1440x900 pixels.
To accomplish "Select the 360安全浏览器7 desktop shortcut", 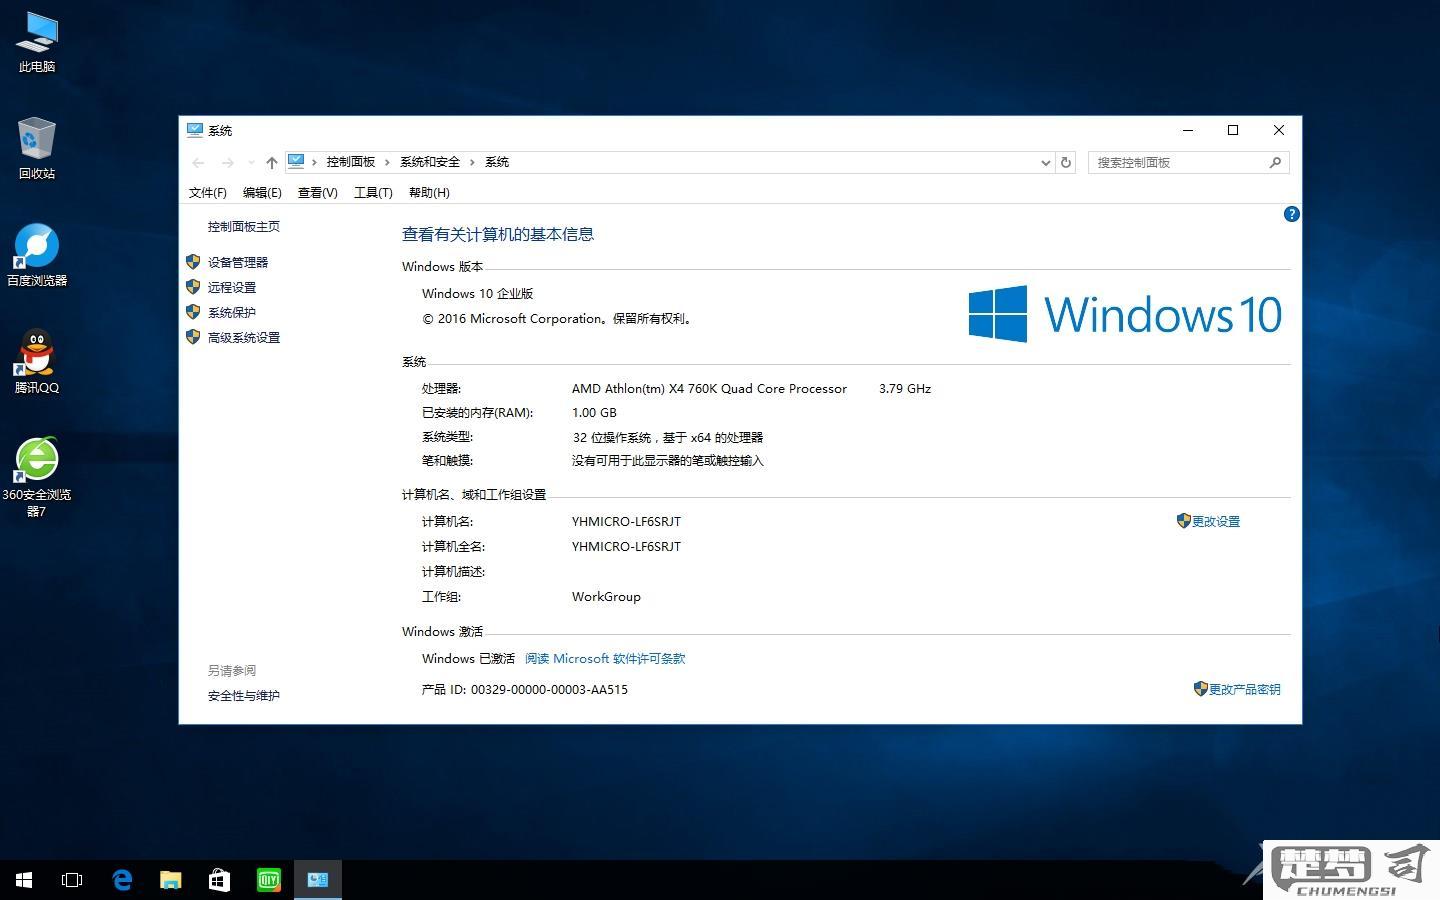I will coord(37,477).
